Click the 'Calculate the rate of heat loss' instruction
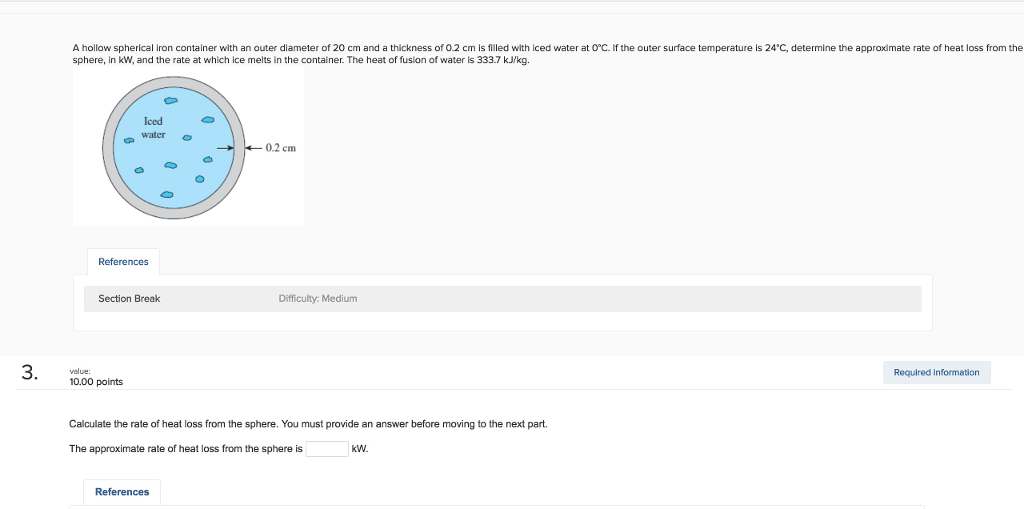Screen dimensions: 1024x509 tap(308, 424)
